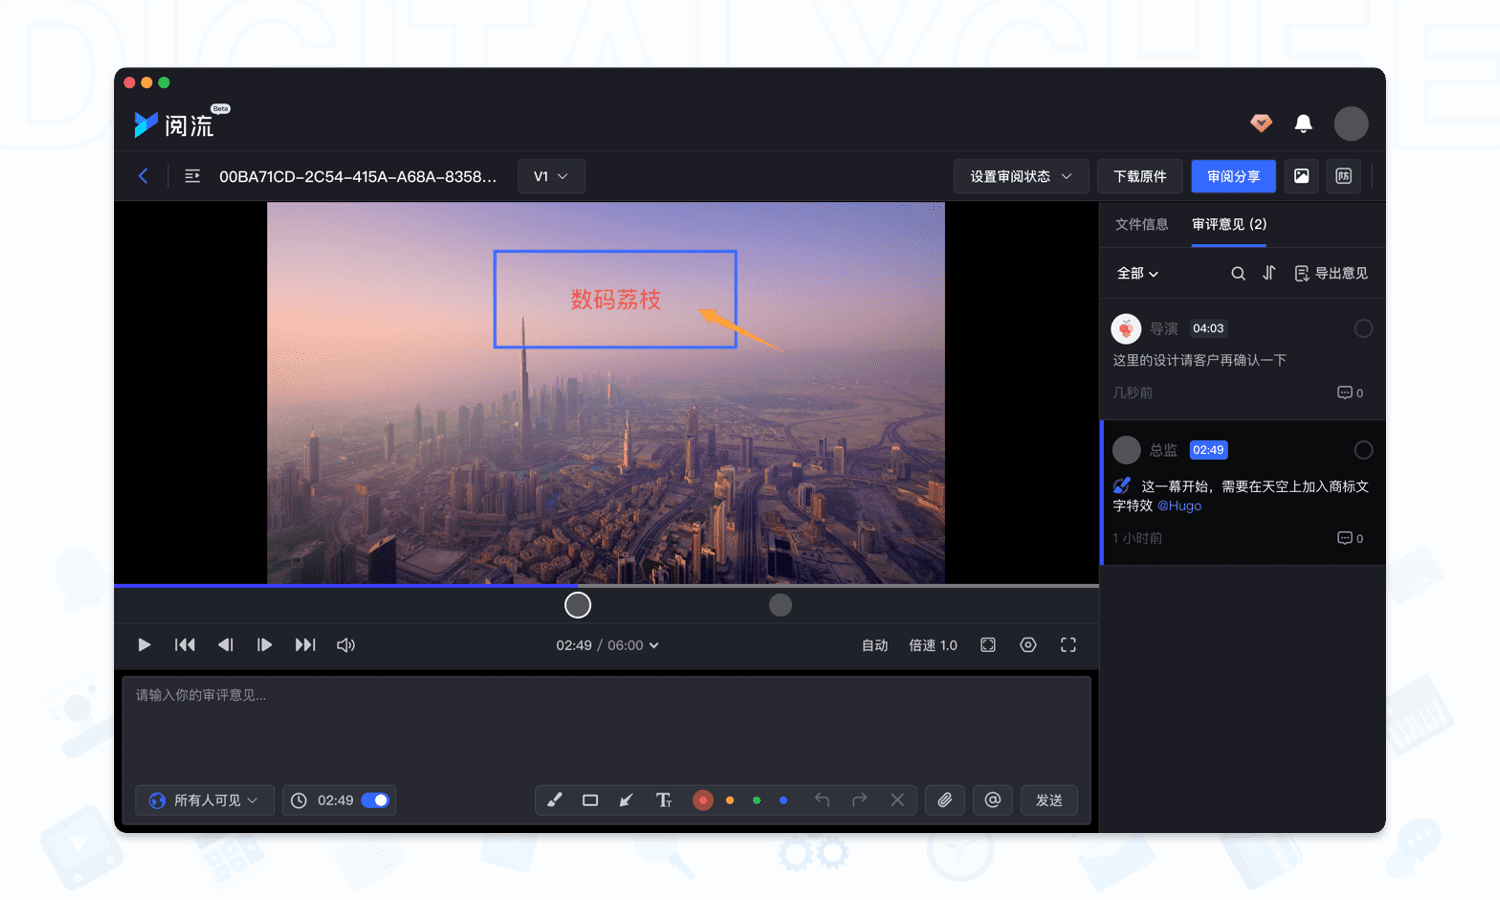Viewport: 1500px width, 900px height.
Task: Mark the 总监 comment as resolved
Action: point(1363,450)
